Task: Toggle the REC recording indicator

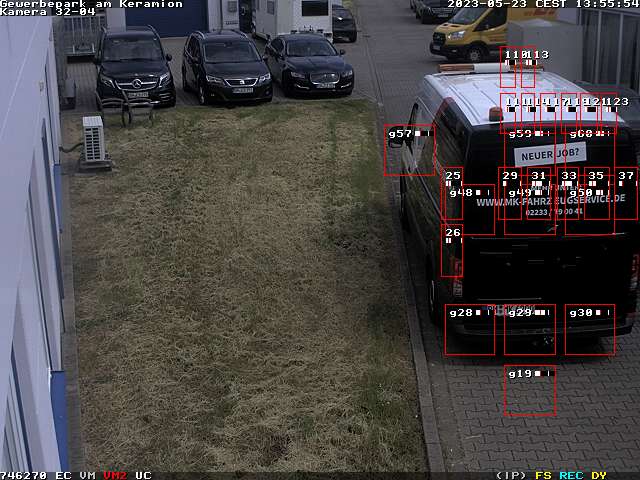Action: pyautogui.click(x=571, y=475)
